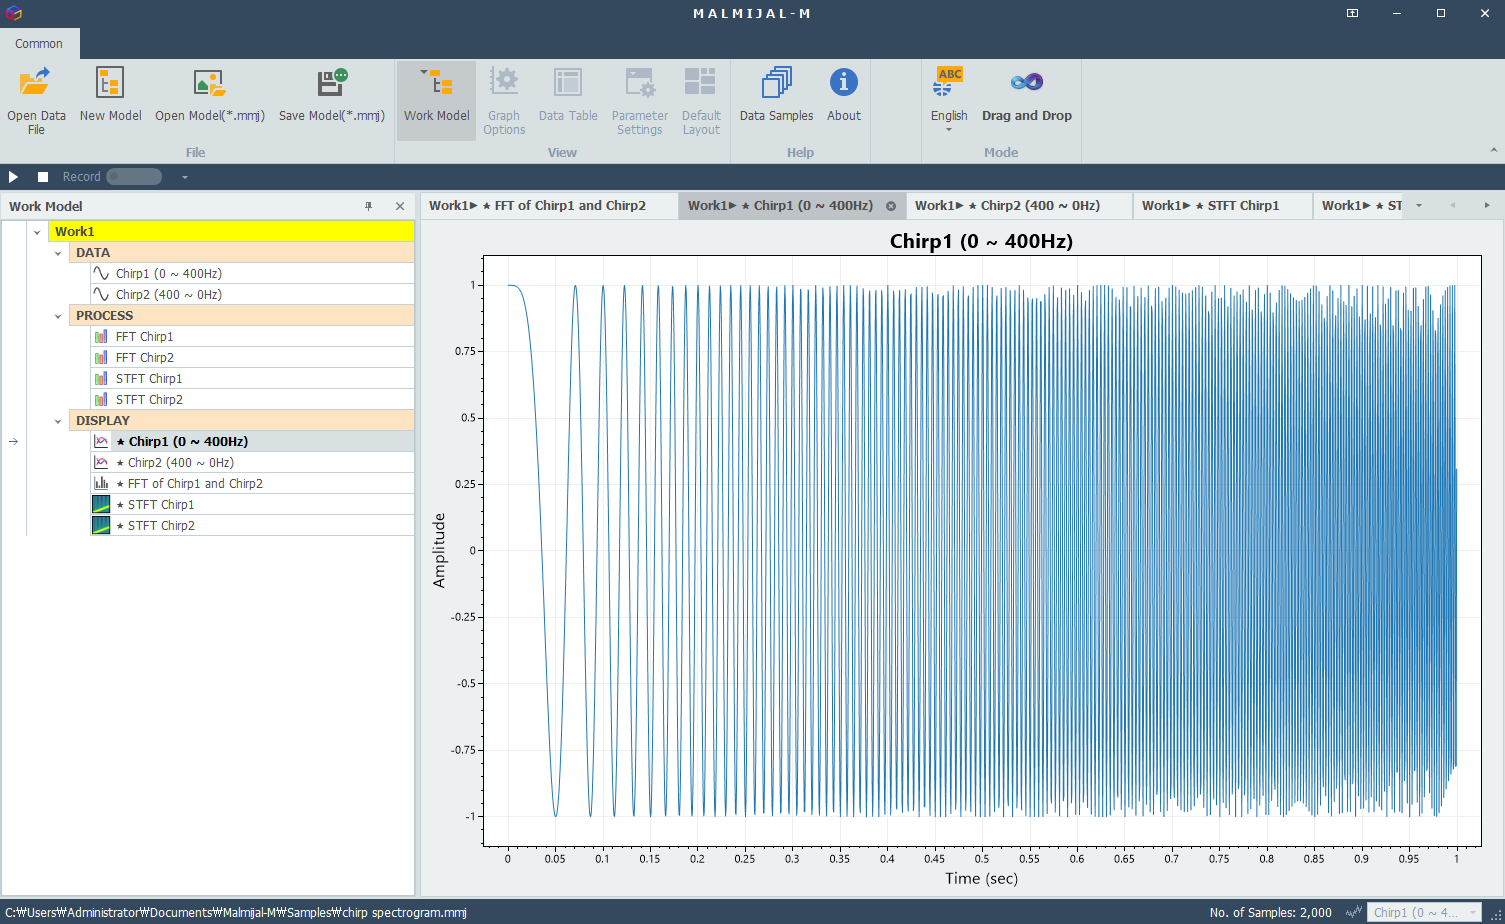Open Parameter Settings
1505x924 pixels.
640,100
